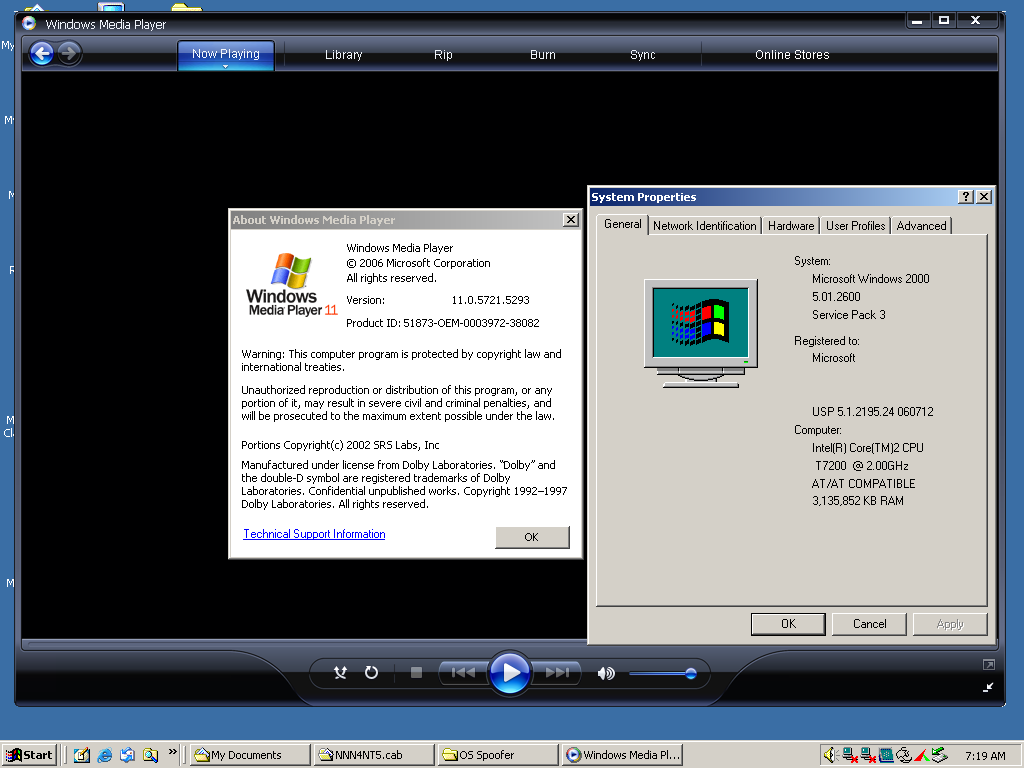Start playback with the Play button
1024x768 pixels.
pyautogui.click(x=509, y=672)
